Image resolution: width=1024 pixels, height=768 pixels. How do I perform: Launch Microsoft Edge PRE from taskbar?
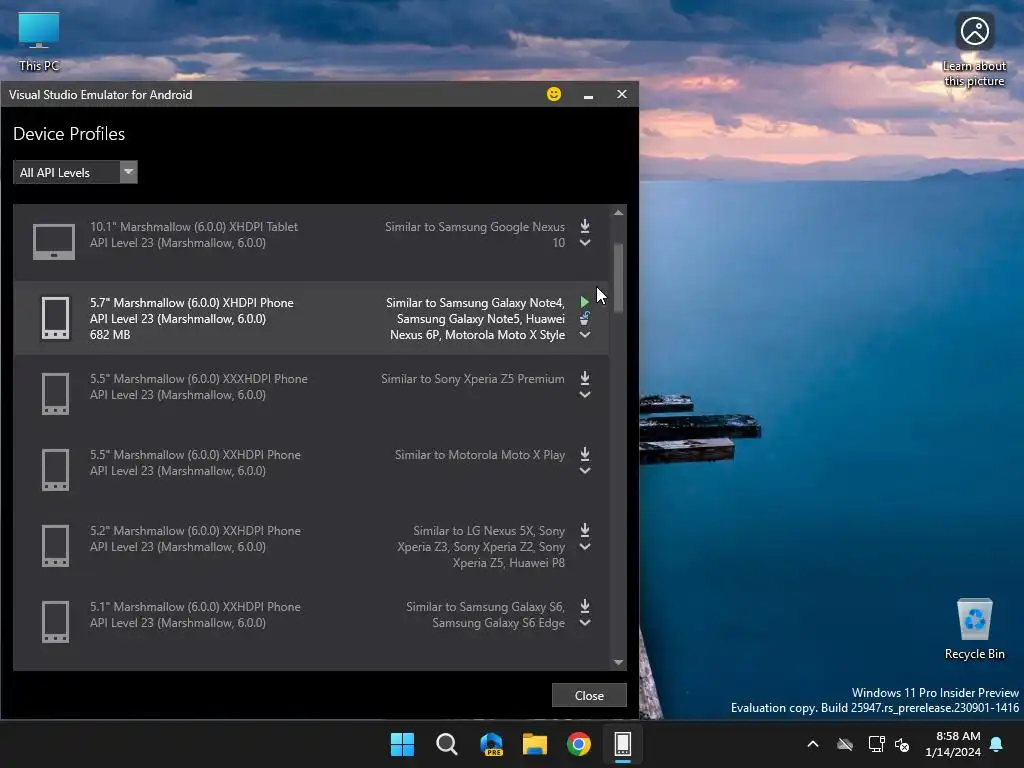[491, 744]
